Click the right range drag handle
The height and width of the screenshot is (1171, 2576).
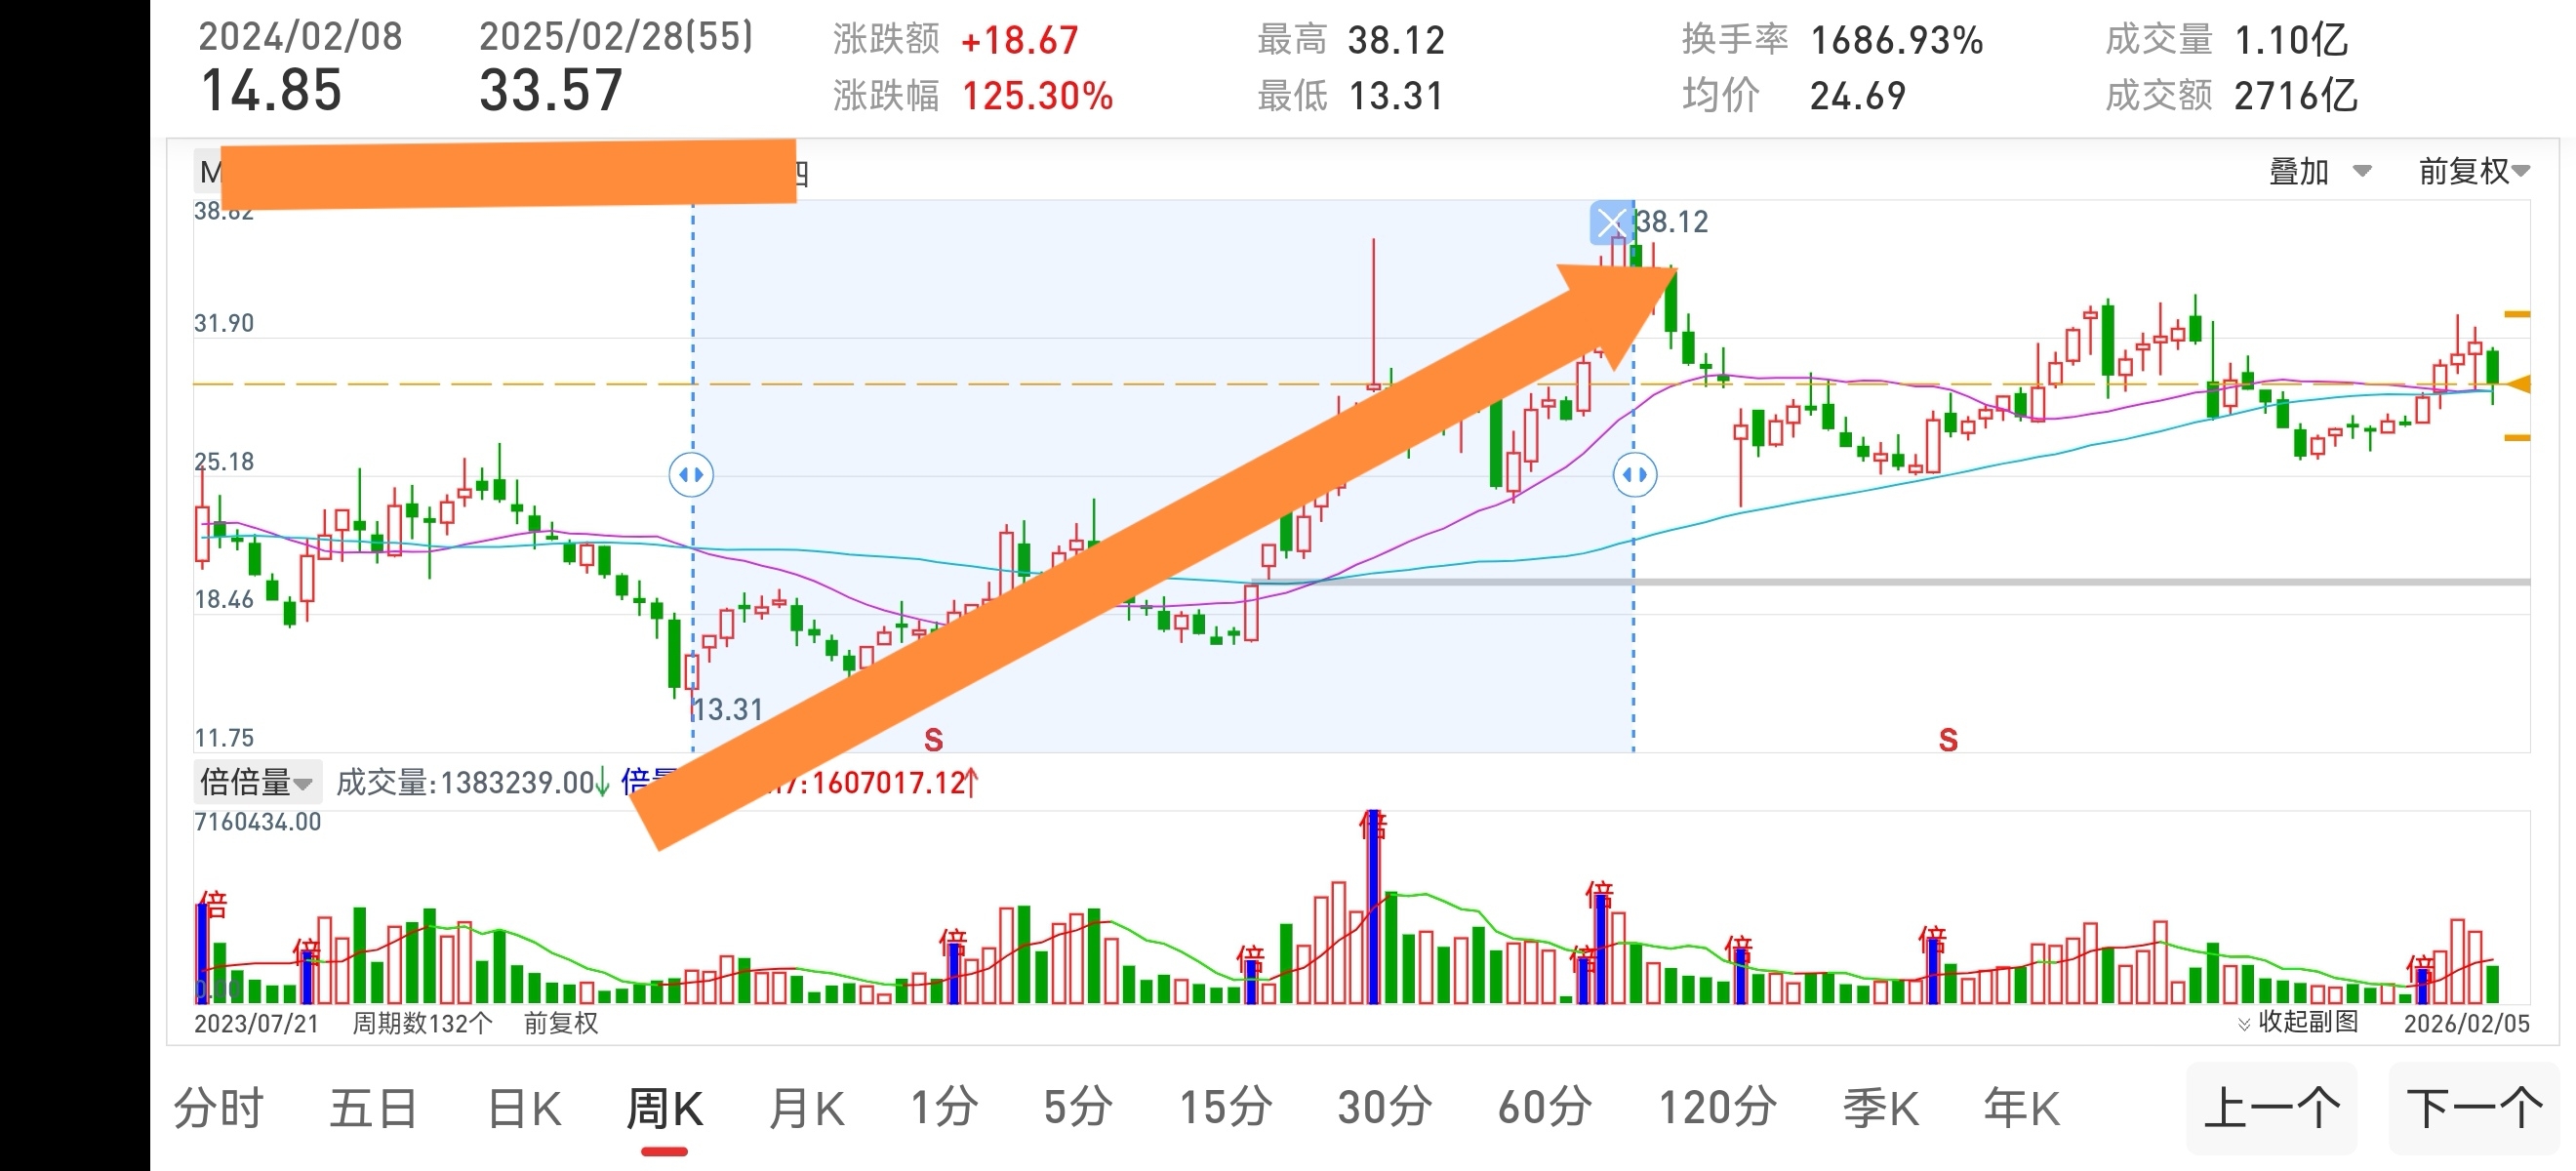(x=1635, y=474)
